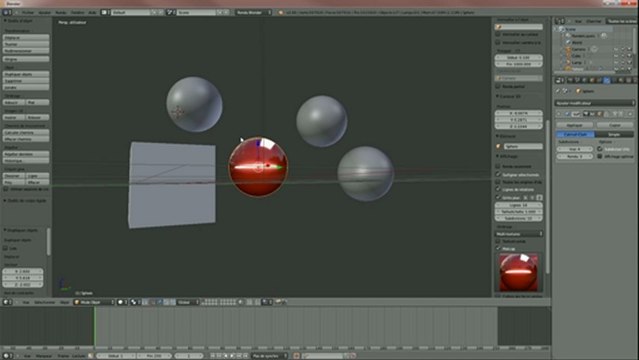639x360 pixels.
Task: Select the Simple subdivision tab
Action: pyautogui.click(x=614, y=134)
